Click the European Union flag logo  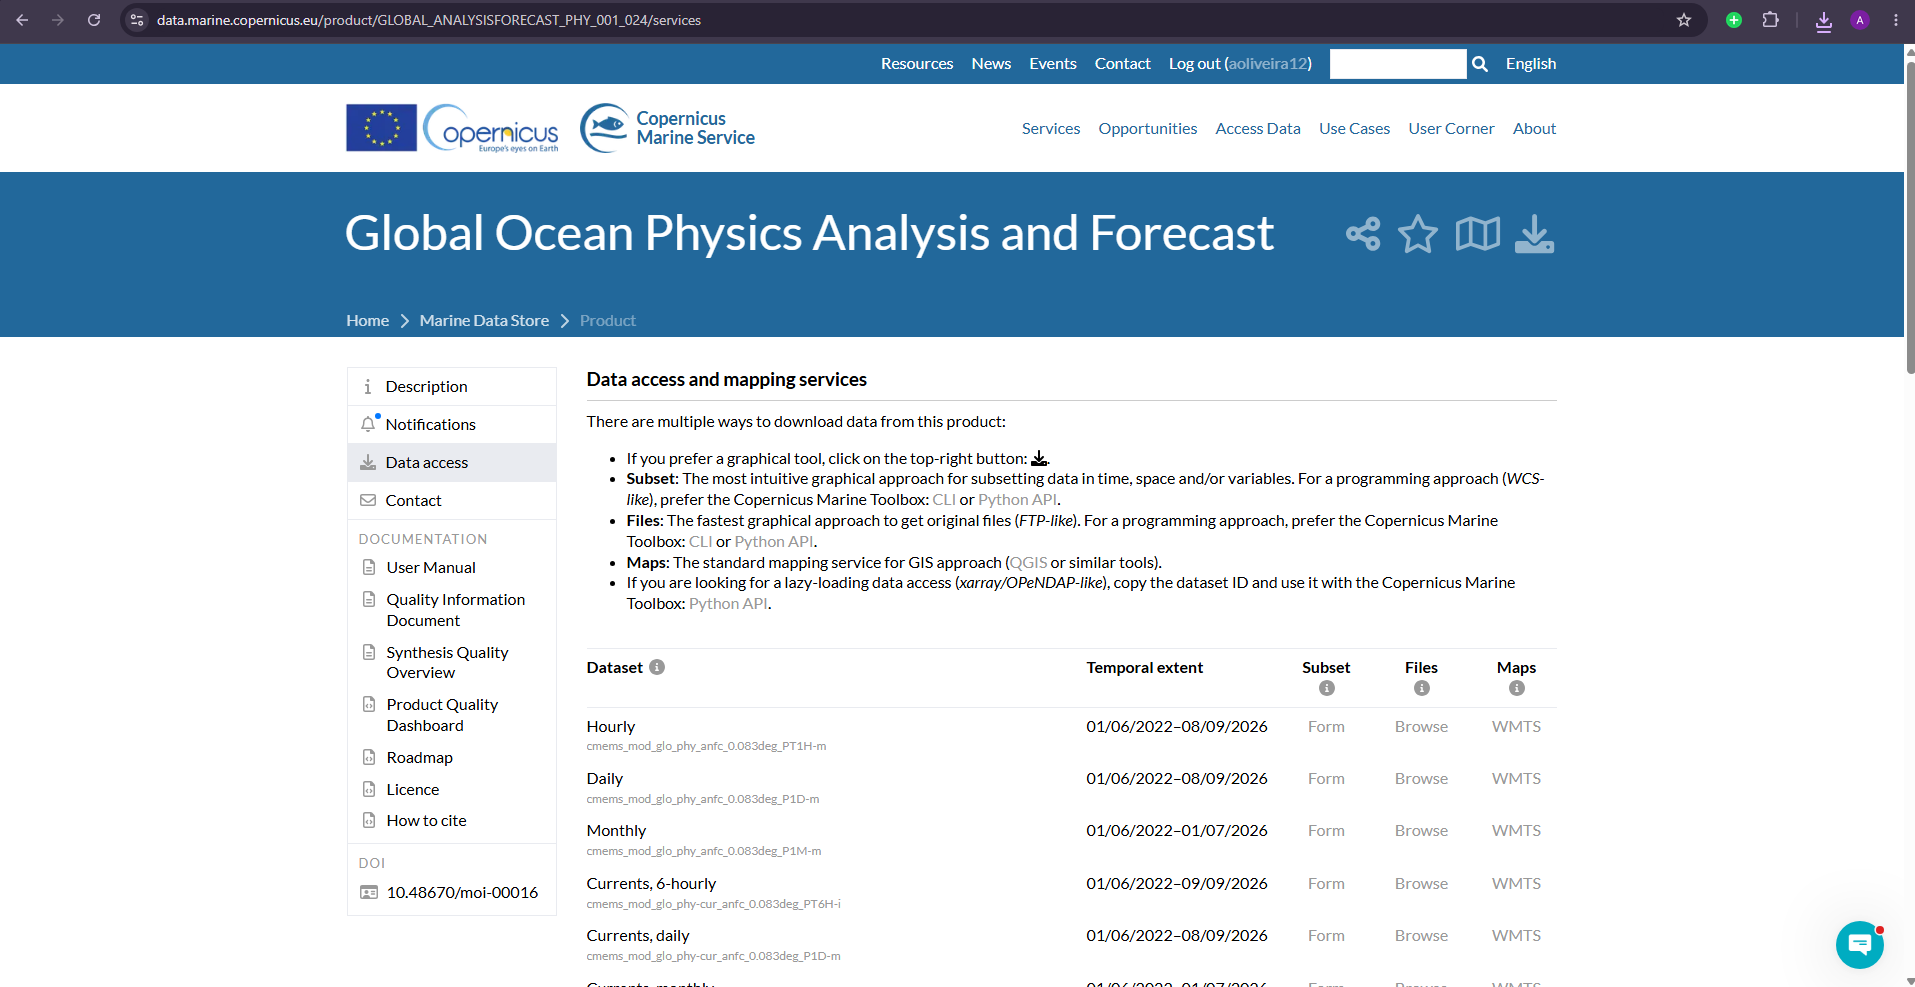click(381, 128)
